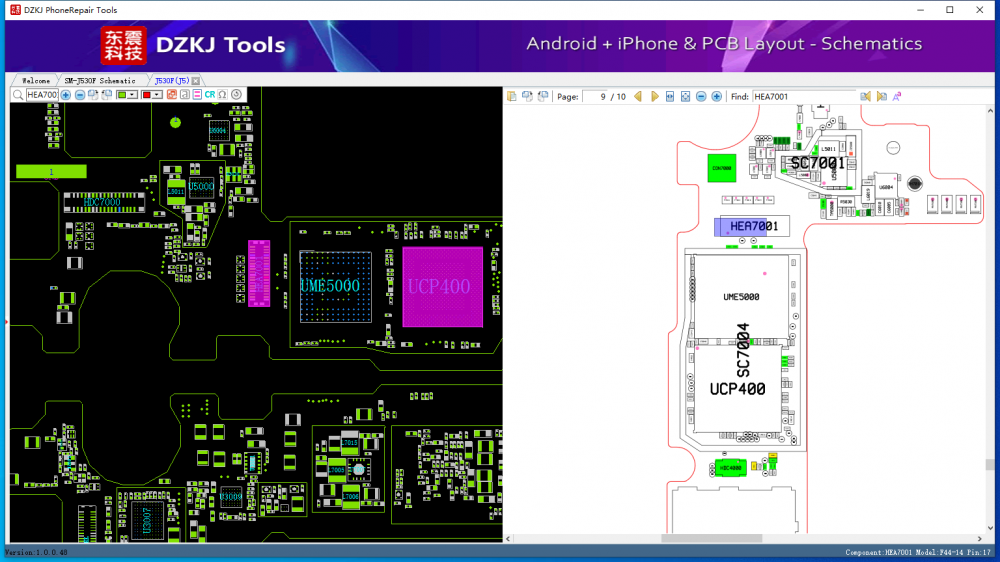Click the pink-striped list icon

[x=197, y=95]
